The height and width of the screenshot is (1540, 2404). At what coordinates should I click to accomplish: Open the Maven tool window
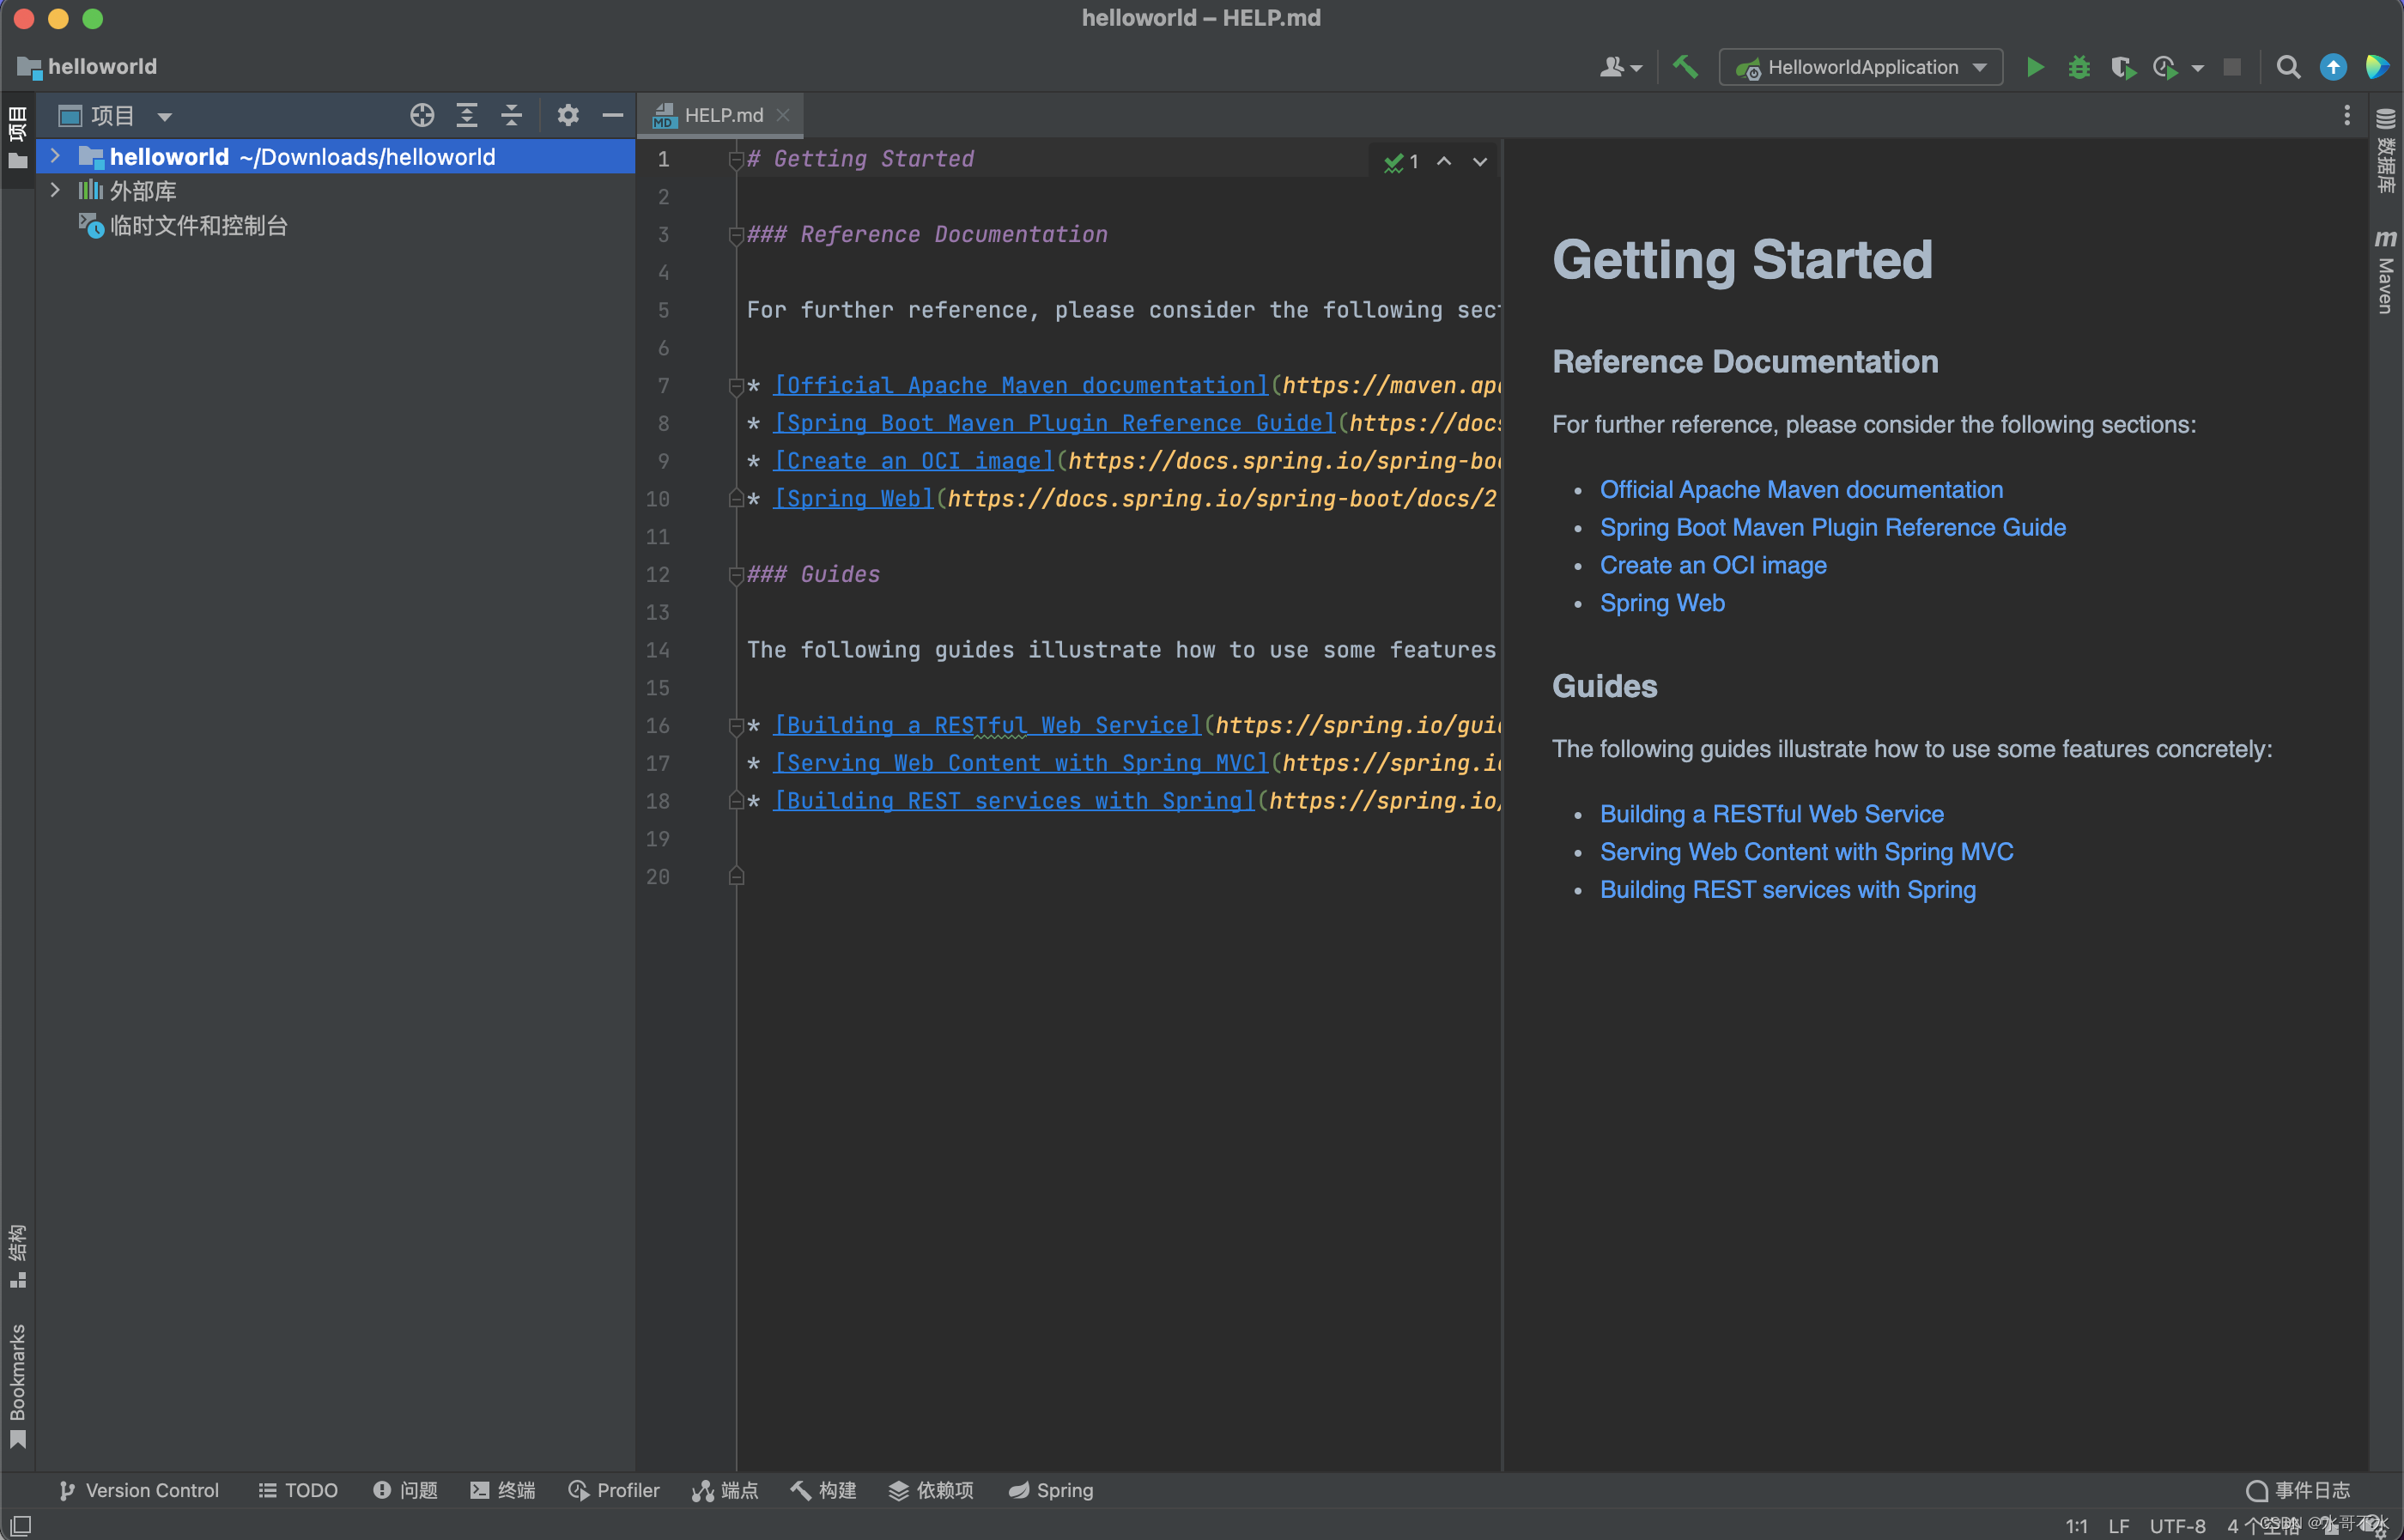coord(2386,272)
